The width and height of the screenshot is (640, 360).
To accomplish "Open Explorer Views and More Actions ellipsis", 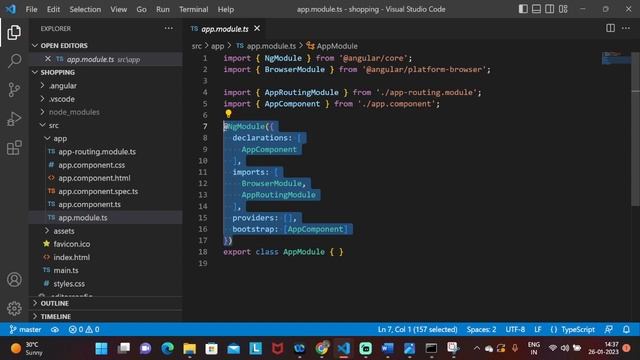I will pyautogui.click(x=169, y=28).
